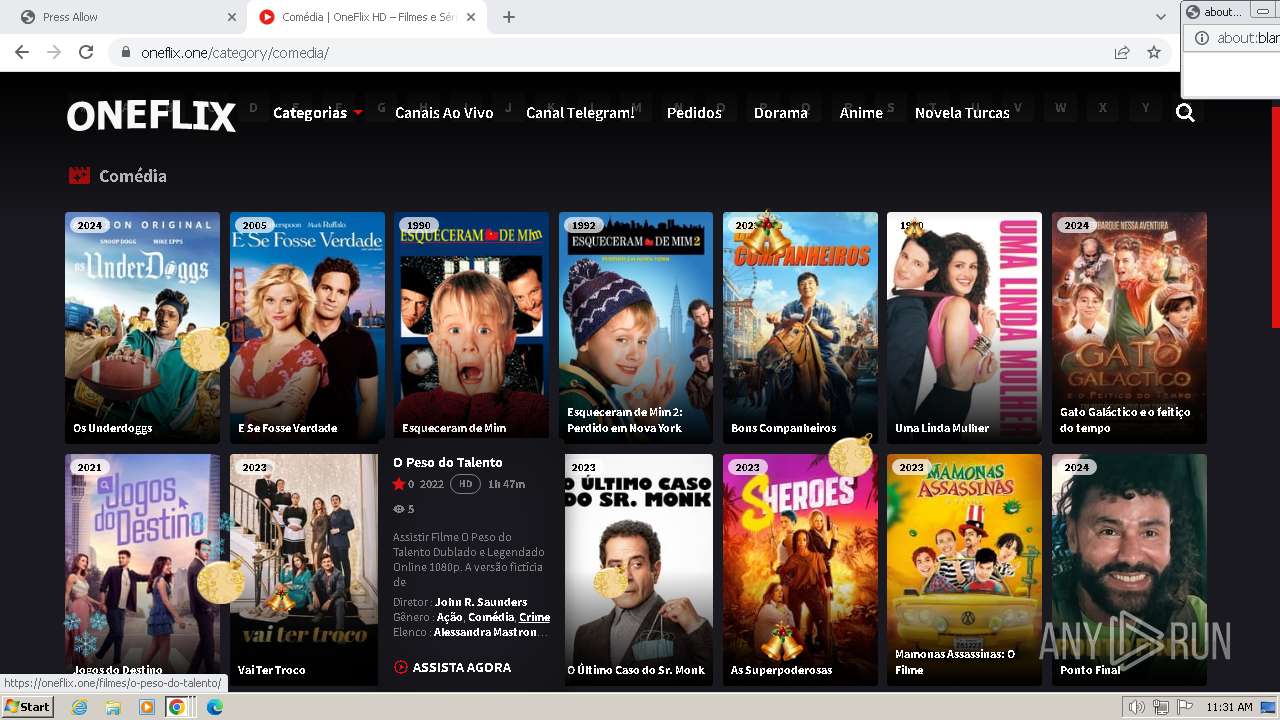Screen dimensions: 1280x720
Task: Click the action center flag icon
Action: point(1185,707)
